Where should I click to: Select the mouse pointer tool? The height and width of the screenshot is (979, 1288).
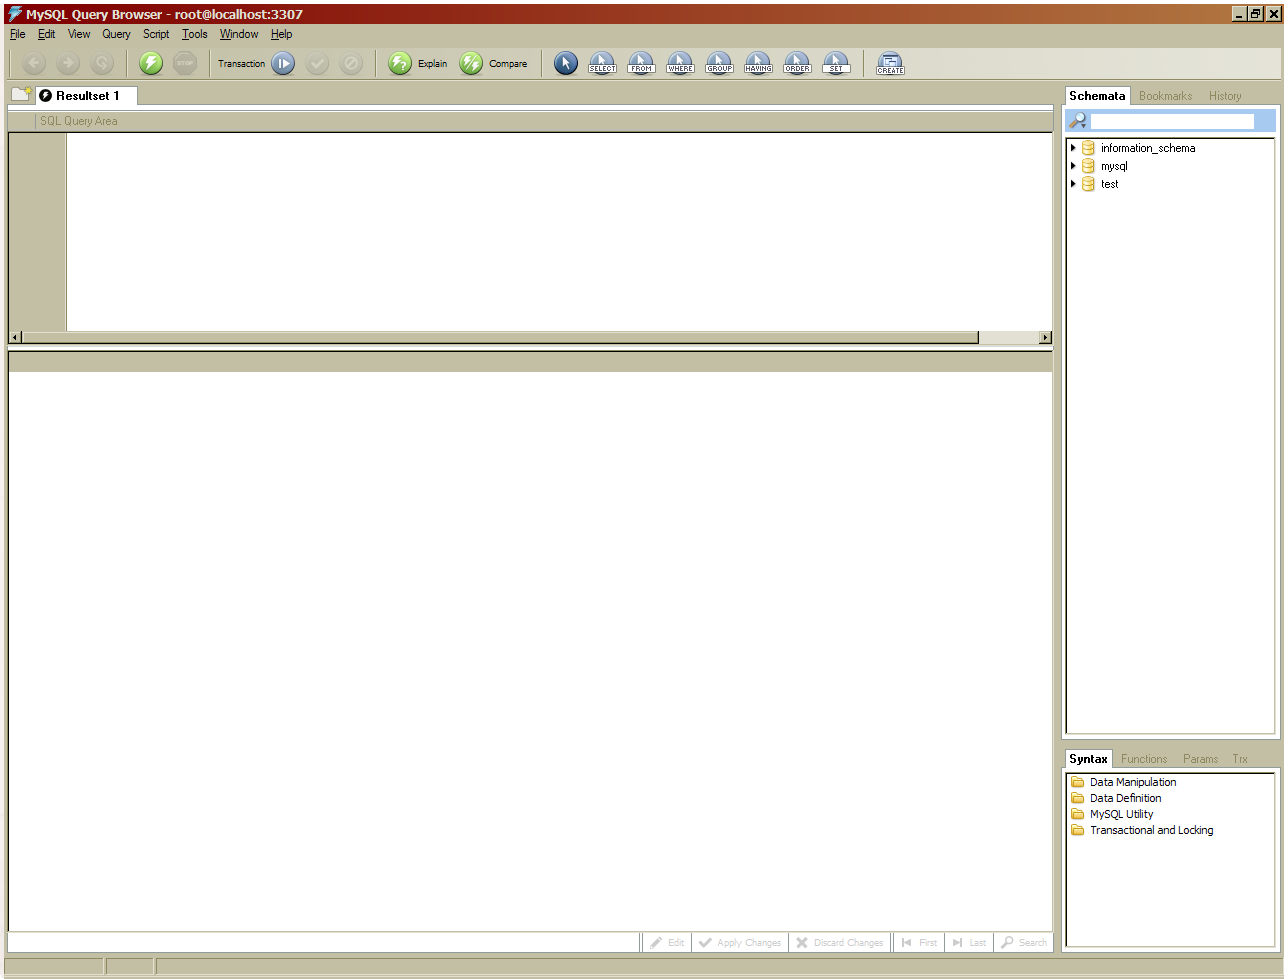pos(566,64)
